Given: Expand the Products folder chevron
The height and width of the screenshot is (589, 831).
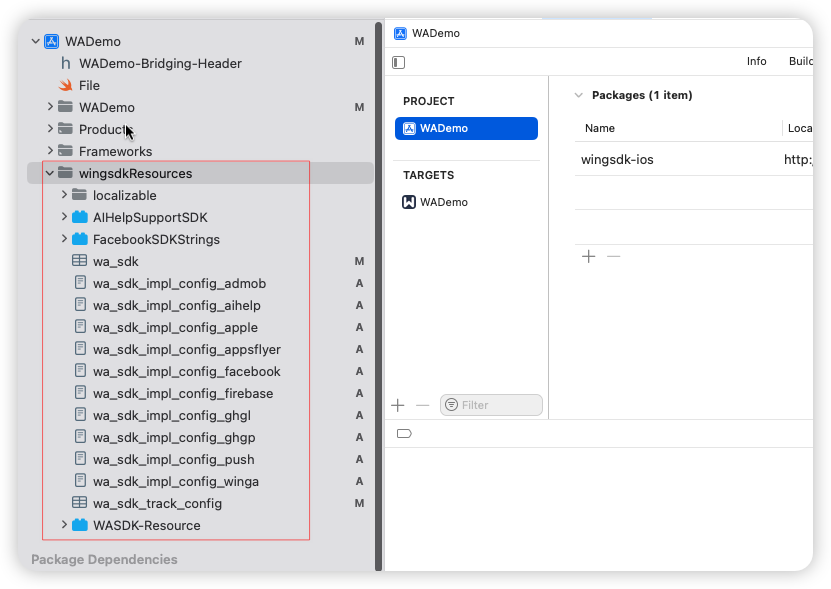Looking at the screenshot, I should pyautogui.click(x=50, y=129).
